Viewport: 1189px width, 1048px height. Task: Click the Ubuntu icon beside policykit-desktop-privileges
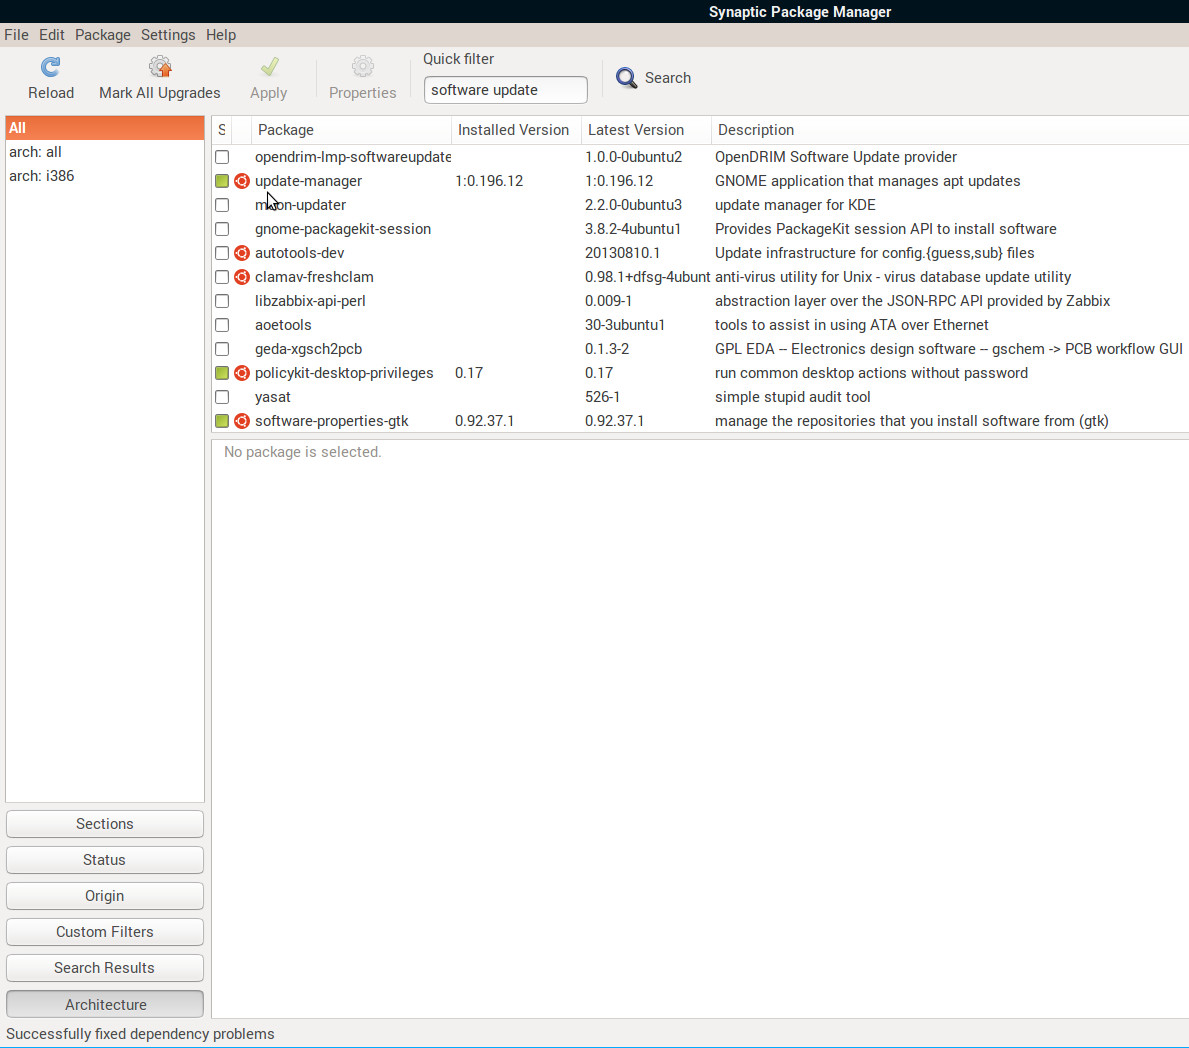point(242,373)
